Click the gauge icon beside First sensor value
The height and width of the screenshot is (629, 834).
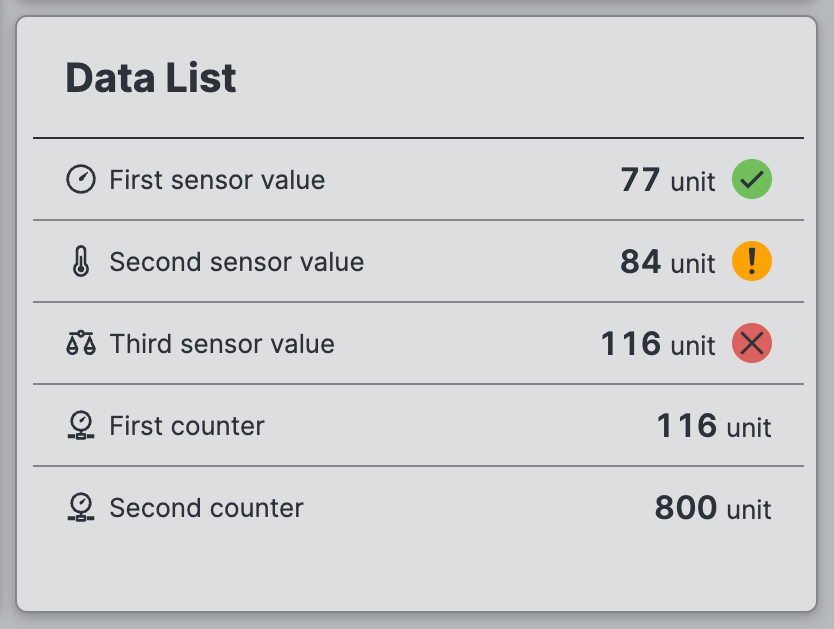point(80,180)
